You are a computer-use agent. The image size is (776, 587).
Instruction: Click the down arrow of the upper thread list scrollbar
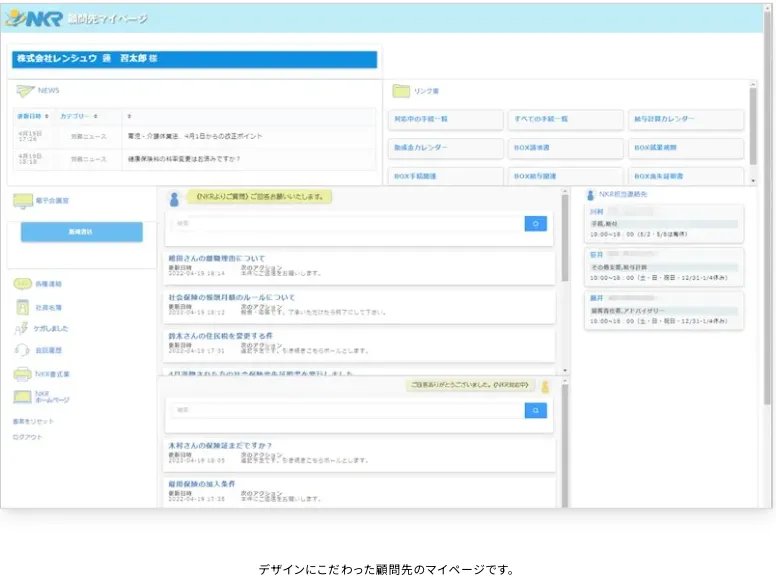pos(565,370)
